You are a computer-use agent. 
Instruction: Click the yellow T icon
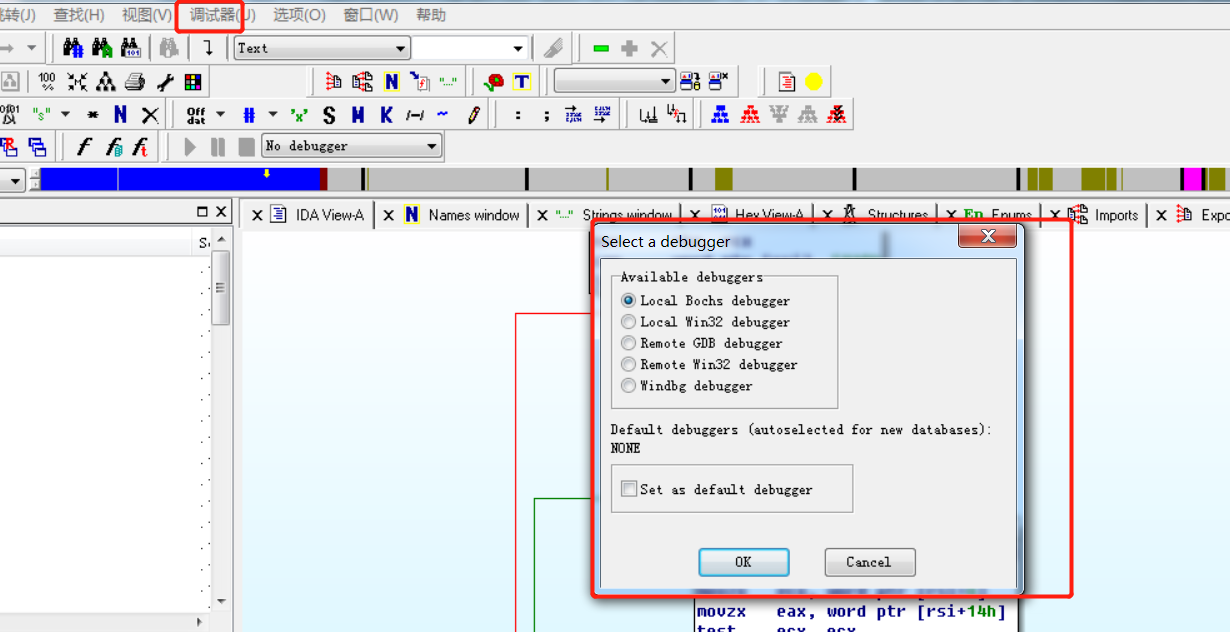point(521,82)
